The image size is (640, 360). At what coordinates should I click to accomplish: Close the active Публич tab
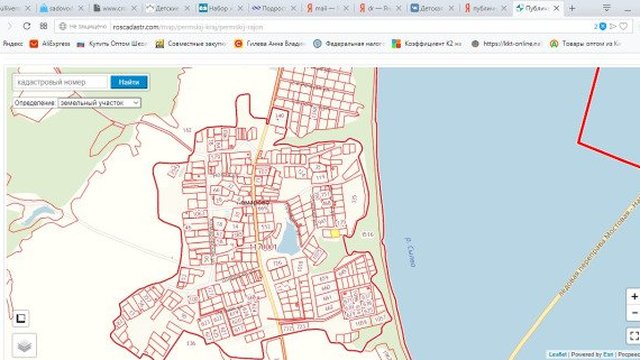tap(556, 8)
